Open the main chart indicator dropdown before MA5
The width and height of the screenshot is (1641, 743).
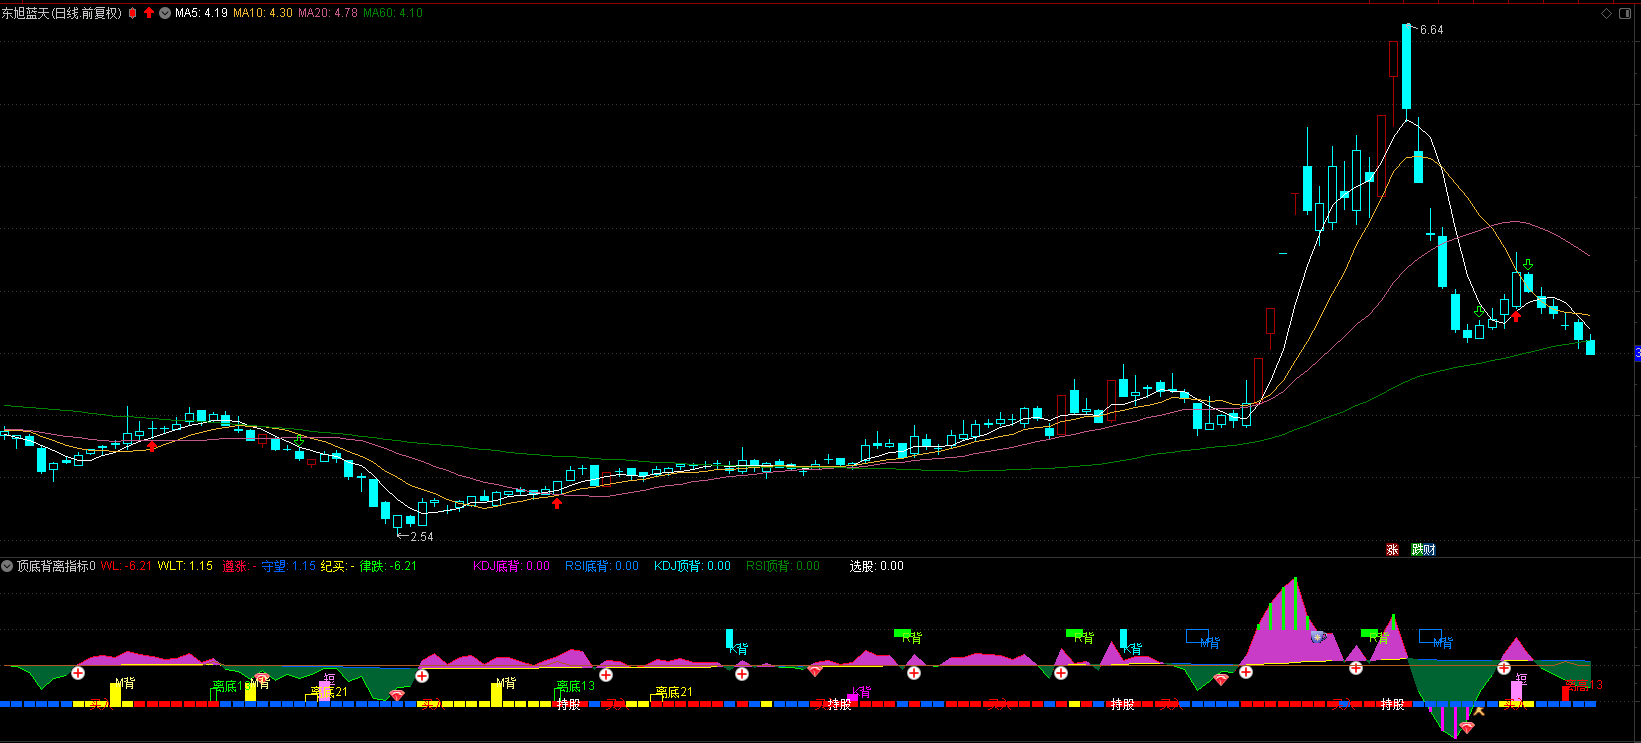[165, 13]
